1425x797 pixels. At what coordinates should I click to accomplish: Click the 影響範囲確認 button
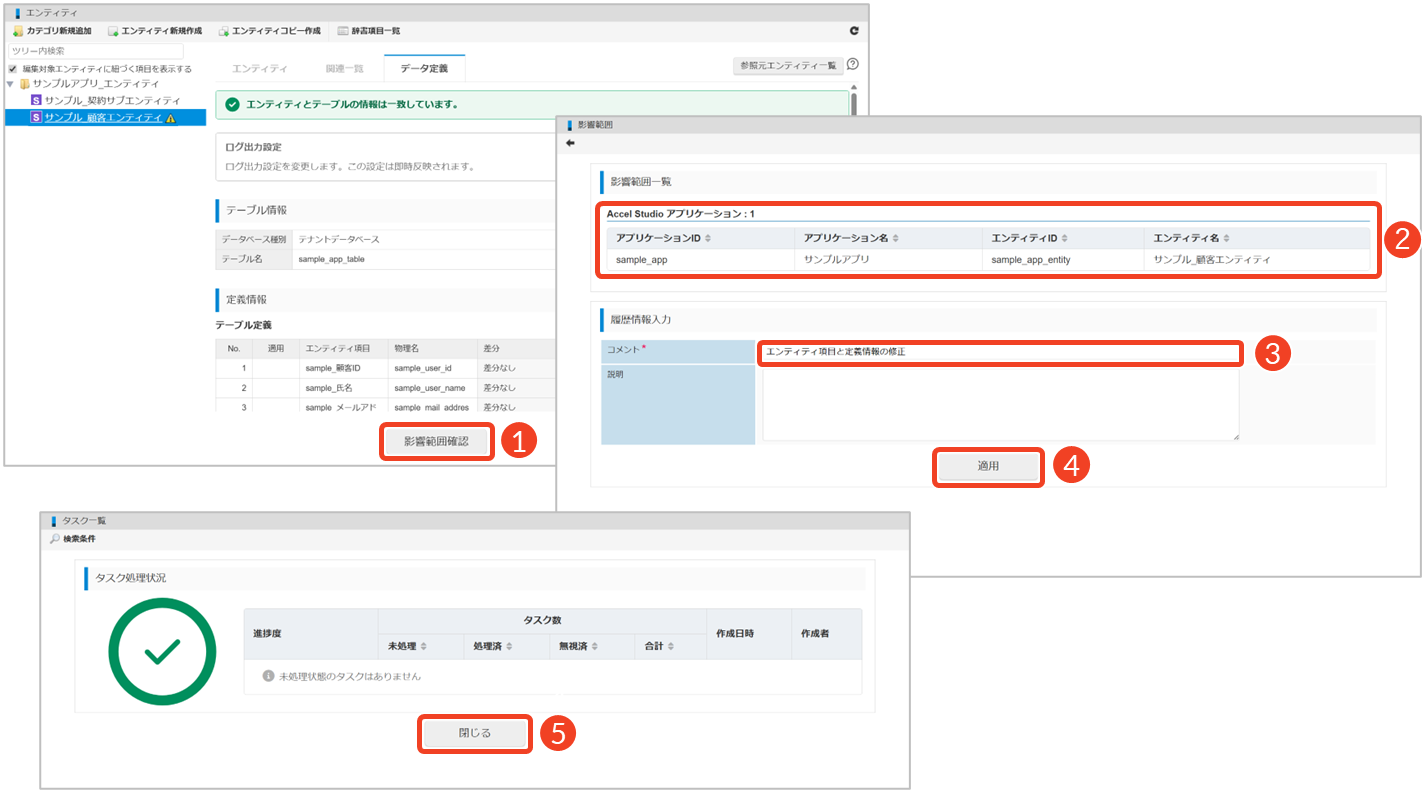(x=436, y=442)
